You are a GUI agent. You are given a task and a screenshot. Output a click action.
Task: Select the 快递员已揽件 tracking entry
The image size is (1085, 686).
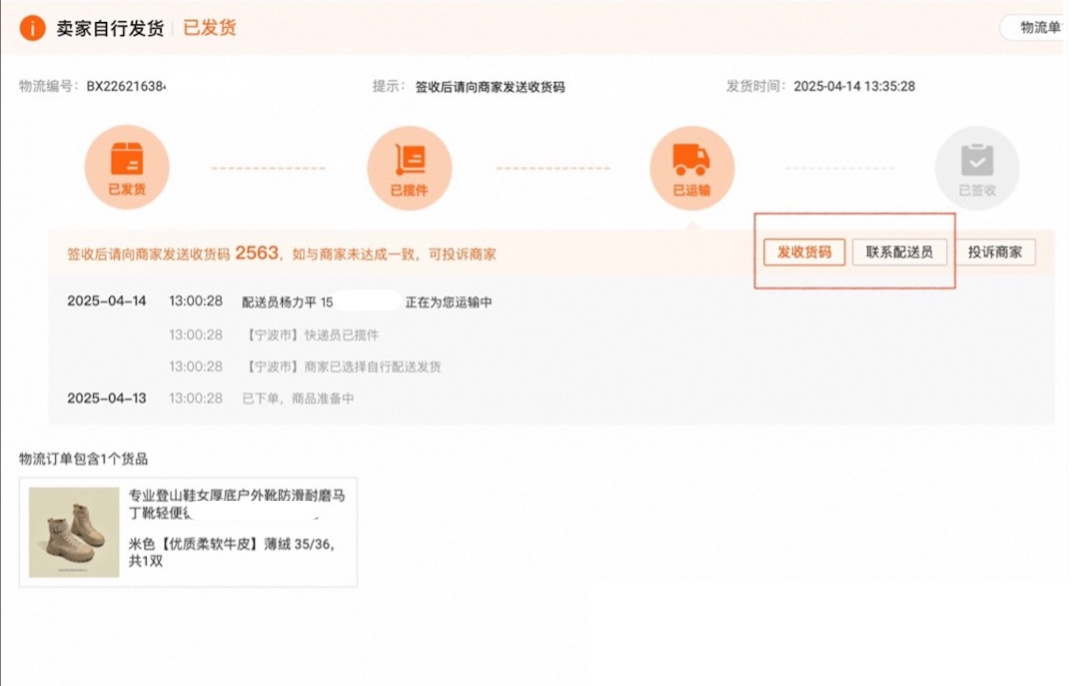311,335
